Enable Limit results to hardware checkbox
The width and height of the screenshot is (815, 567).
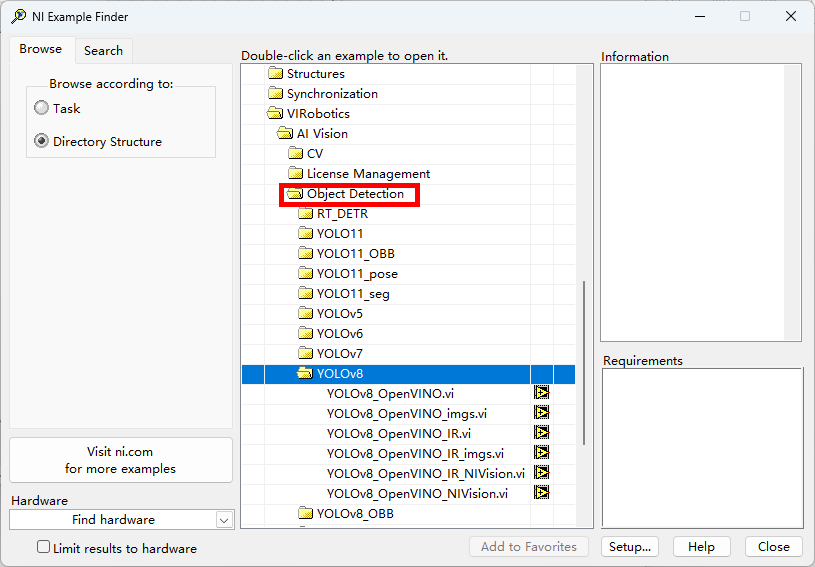coord(43,547)
